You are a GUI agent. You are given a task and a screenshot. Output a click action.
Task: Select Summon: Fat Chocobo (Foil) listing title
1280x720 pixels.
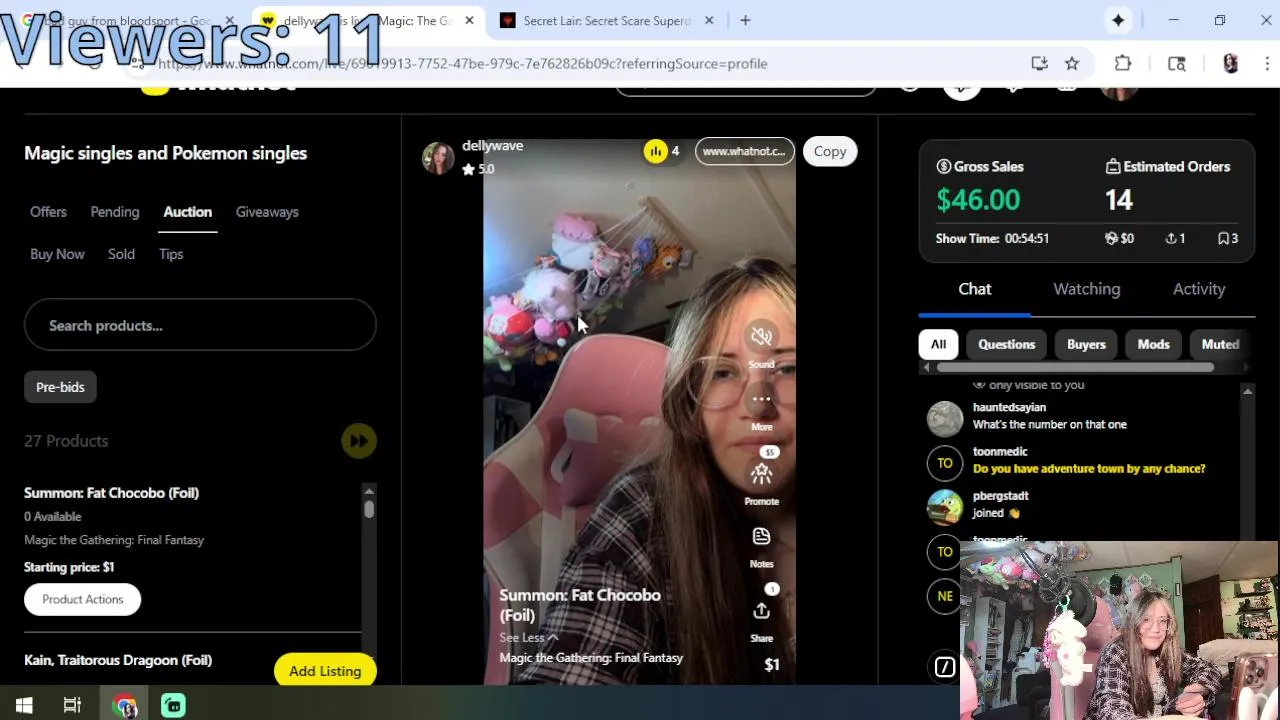click(x=111, y=493)
